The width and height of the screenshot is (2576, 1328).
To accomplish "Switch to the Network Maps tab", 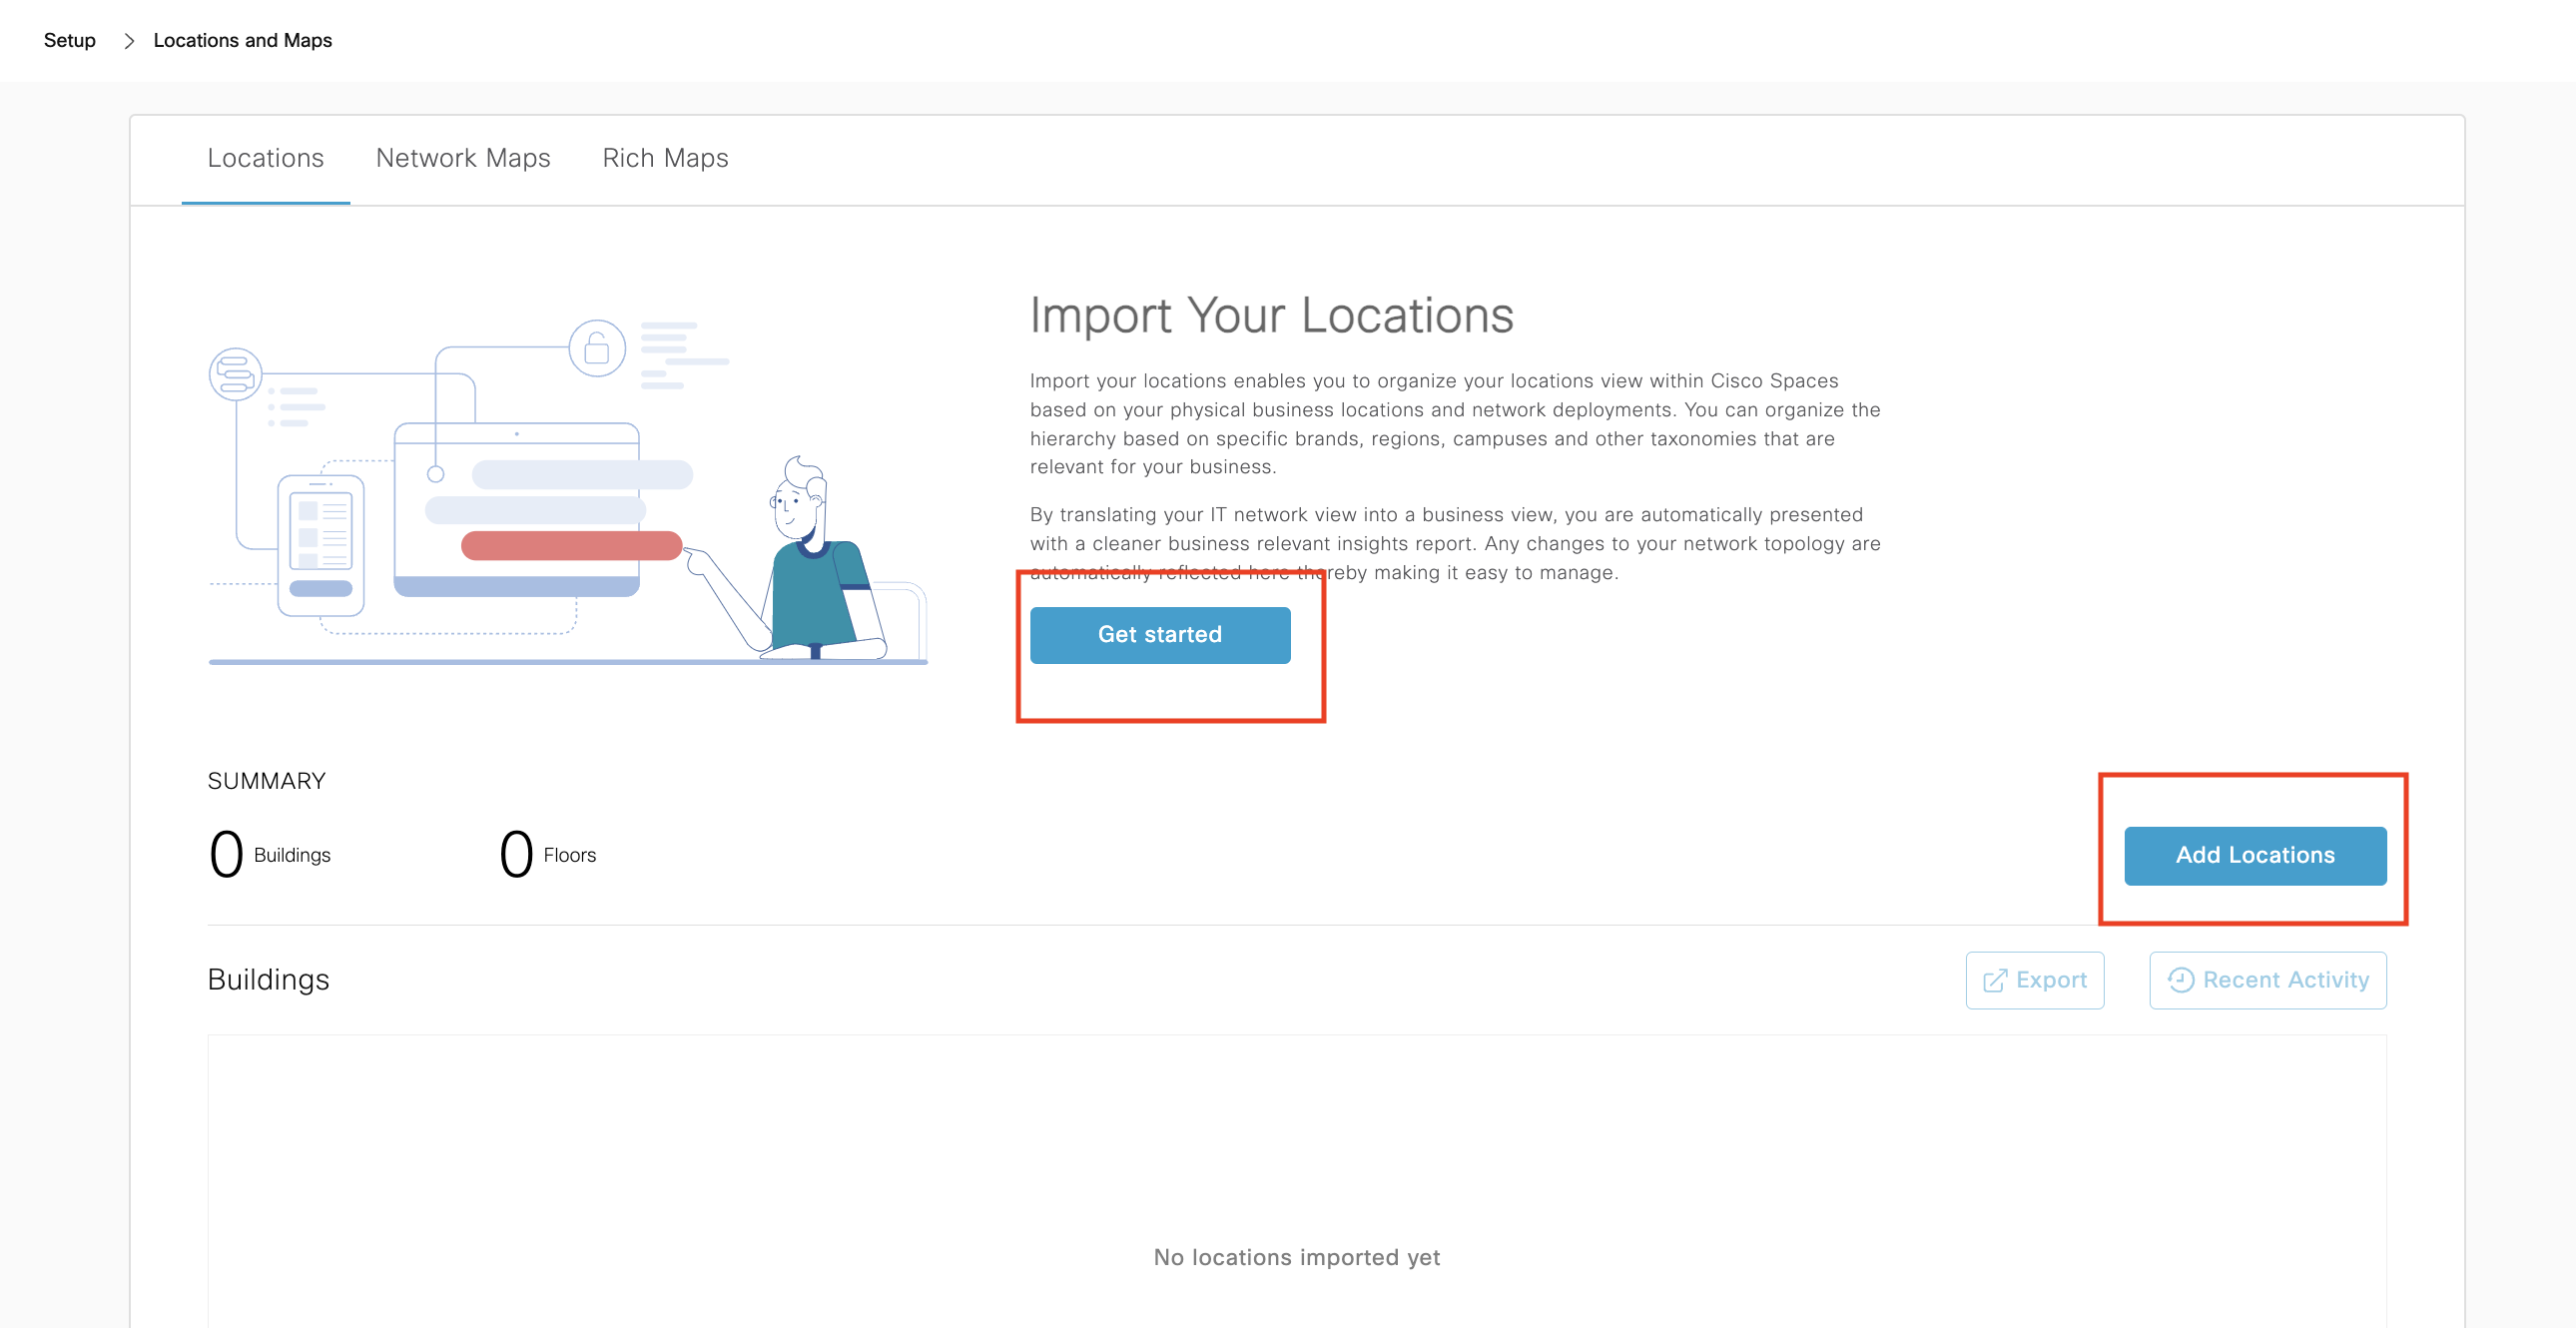I will (463, 158).
